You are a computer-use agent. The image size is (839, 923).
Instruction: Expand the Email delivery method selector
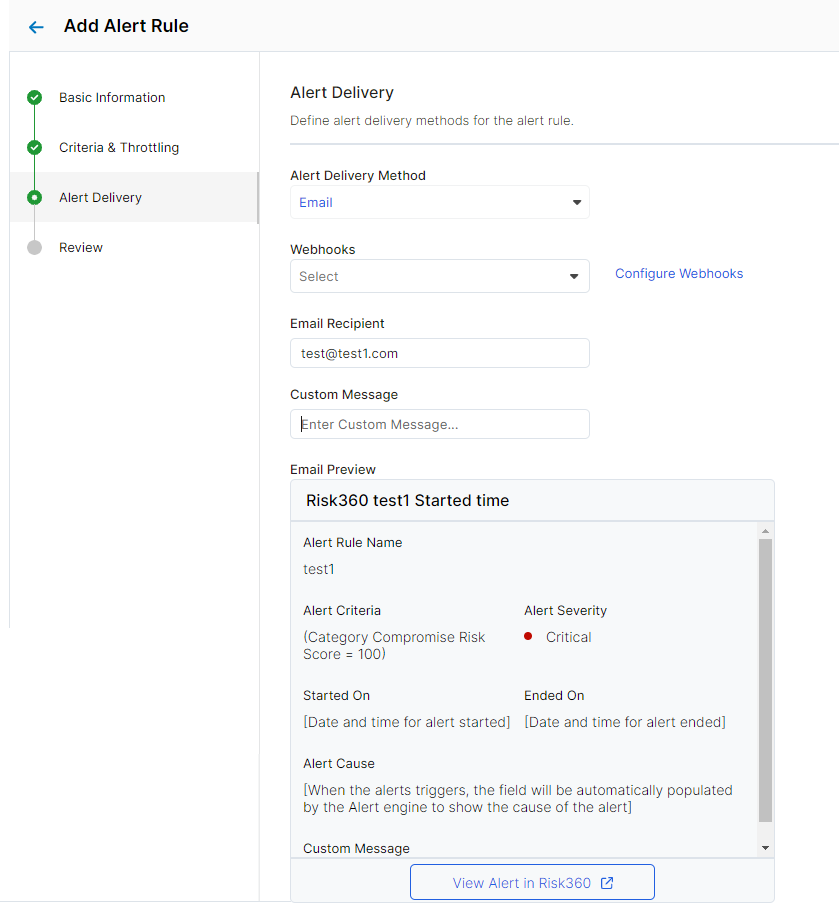[x=575, y=202]
